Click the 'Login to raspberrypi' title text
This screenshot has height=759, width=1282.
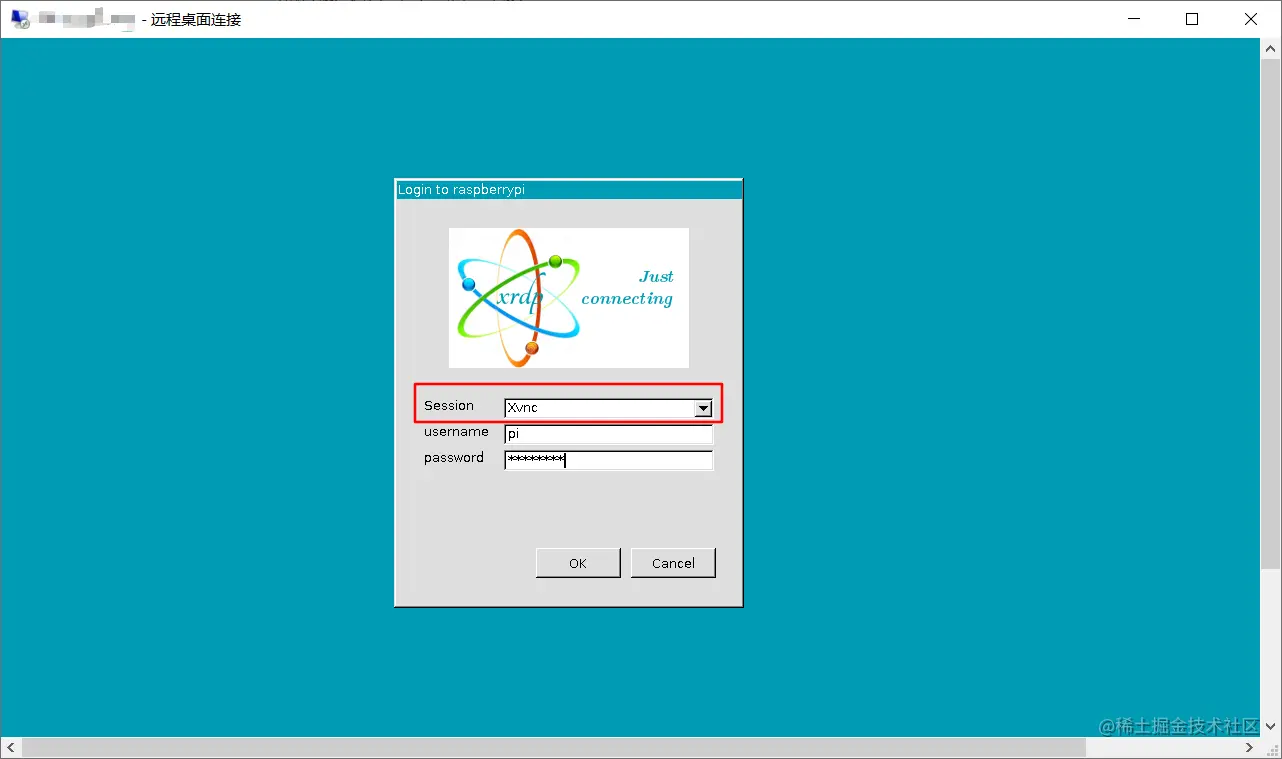(x=461, y=190)
